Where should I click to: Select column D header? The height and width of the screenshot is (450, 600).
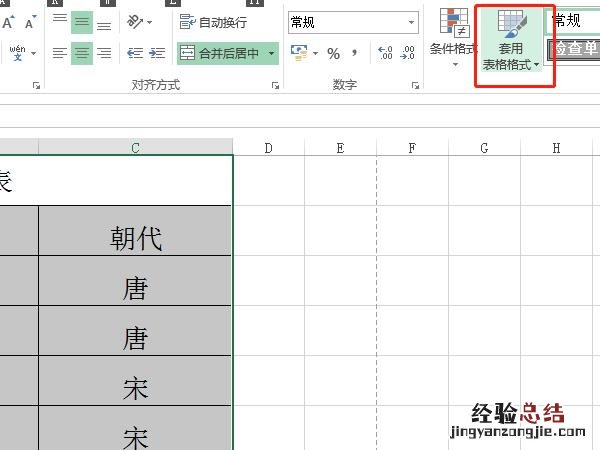(x=269, y=148)
